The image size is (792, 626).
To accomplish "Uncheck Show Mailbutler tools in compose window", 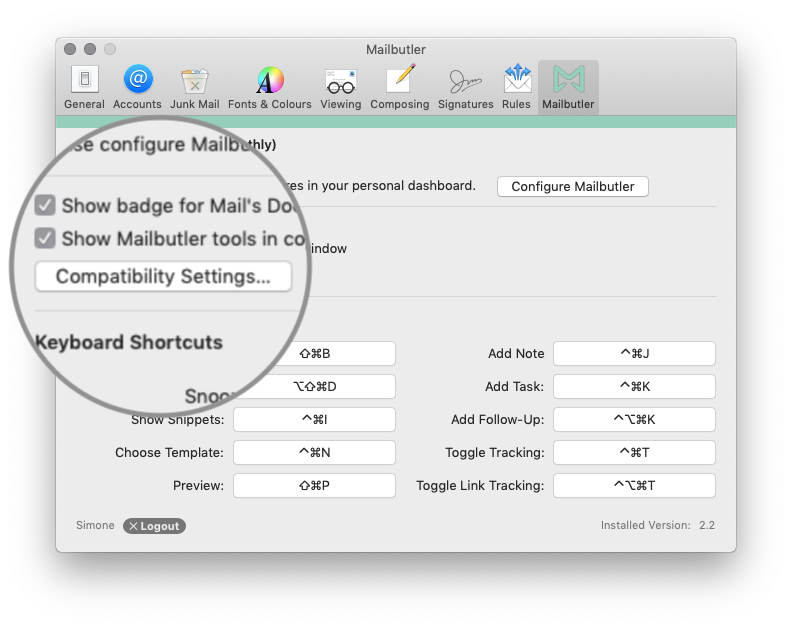I will point(45,238).
